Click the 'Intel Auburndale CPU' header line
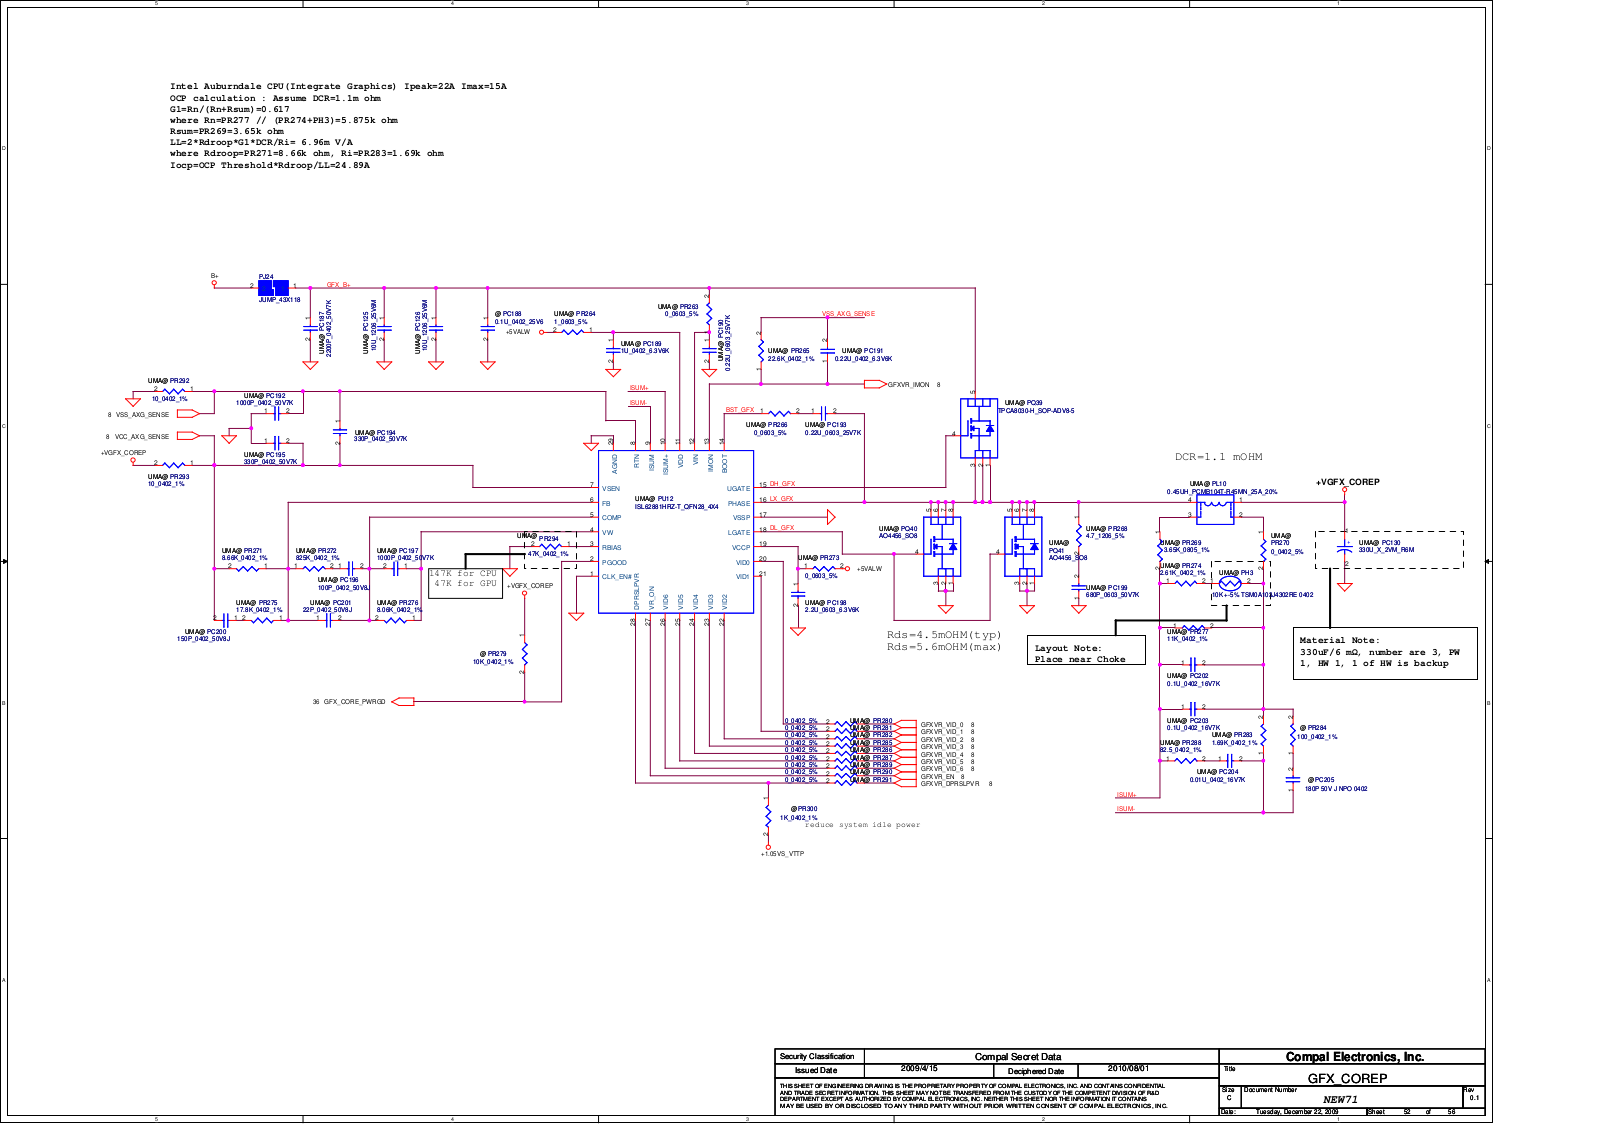The height and width of the screenshot is (1131, 1600). coord(338,86)
